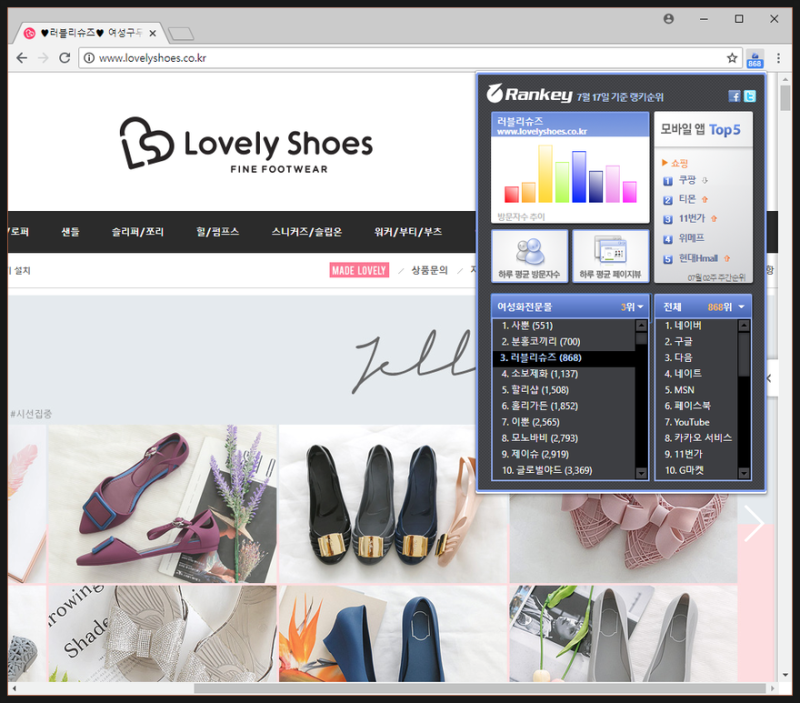Open the Chrome three-dot menu
The image size is (800, 703).
tap(778, 58)
